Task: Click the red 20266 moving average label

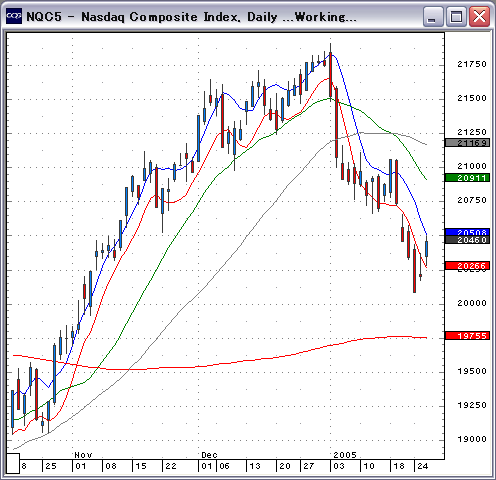Action: 467,266
